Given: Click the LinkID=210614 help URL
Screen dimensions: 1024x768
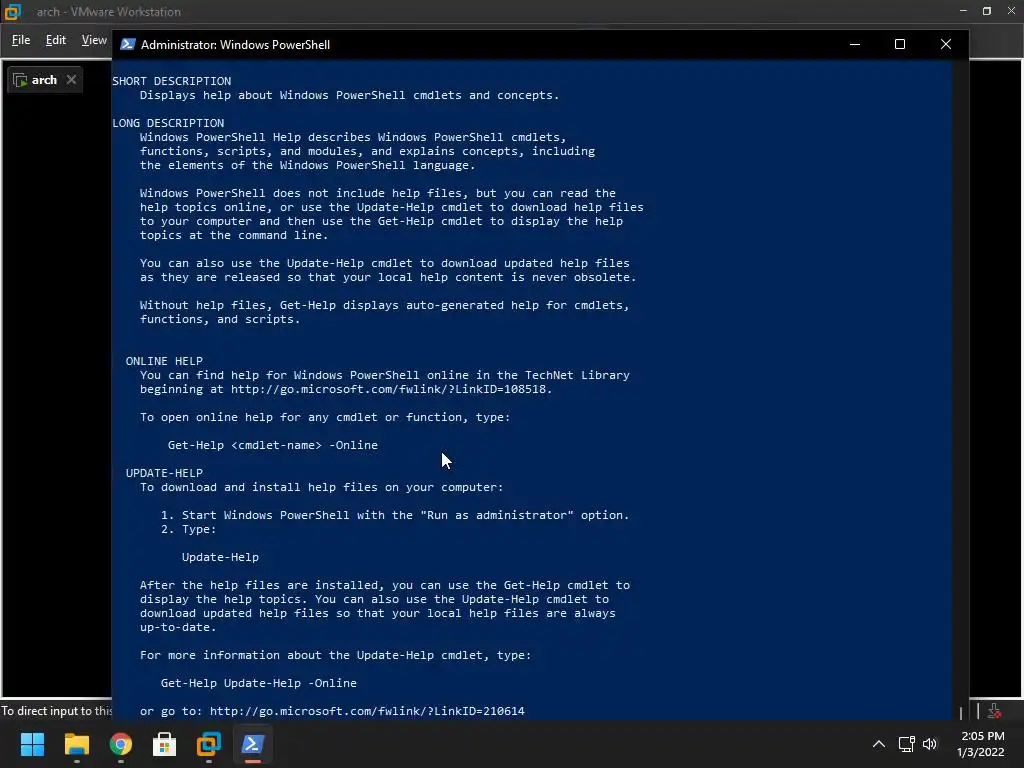Looking at the screenshot, I should pyautogui.click(x=367, y=711).
